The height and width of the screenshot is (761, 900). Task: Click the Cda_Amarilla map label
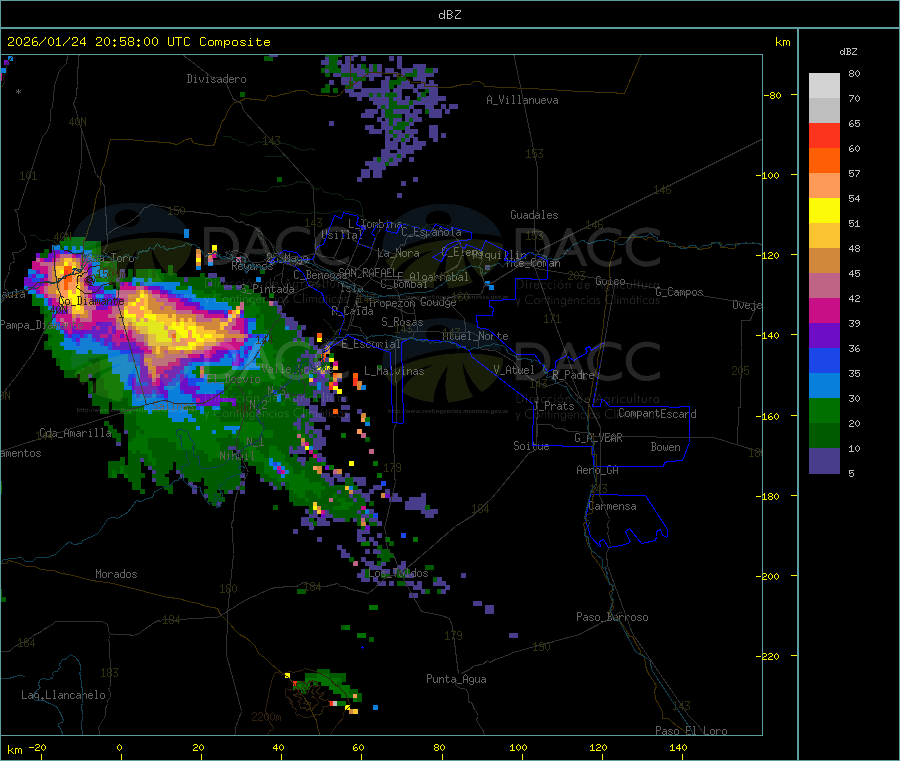(x=76, y=433)
